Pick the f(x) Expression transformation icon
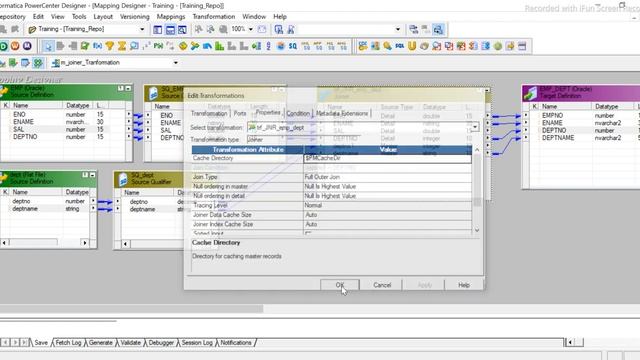Screen dimensions: 640x360 click(97, 46)
